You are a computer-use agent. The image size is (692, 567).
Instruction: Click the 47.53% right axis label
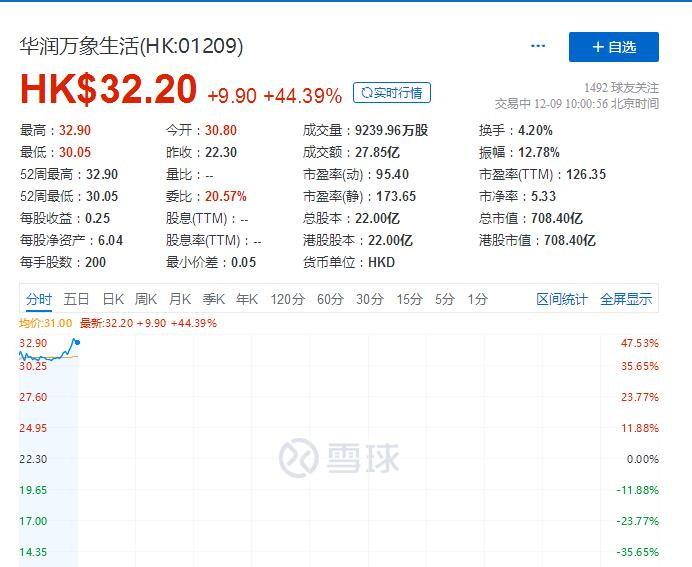[639, 343]
